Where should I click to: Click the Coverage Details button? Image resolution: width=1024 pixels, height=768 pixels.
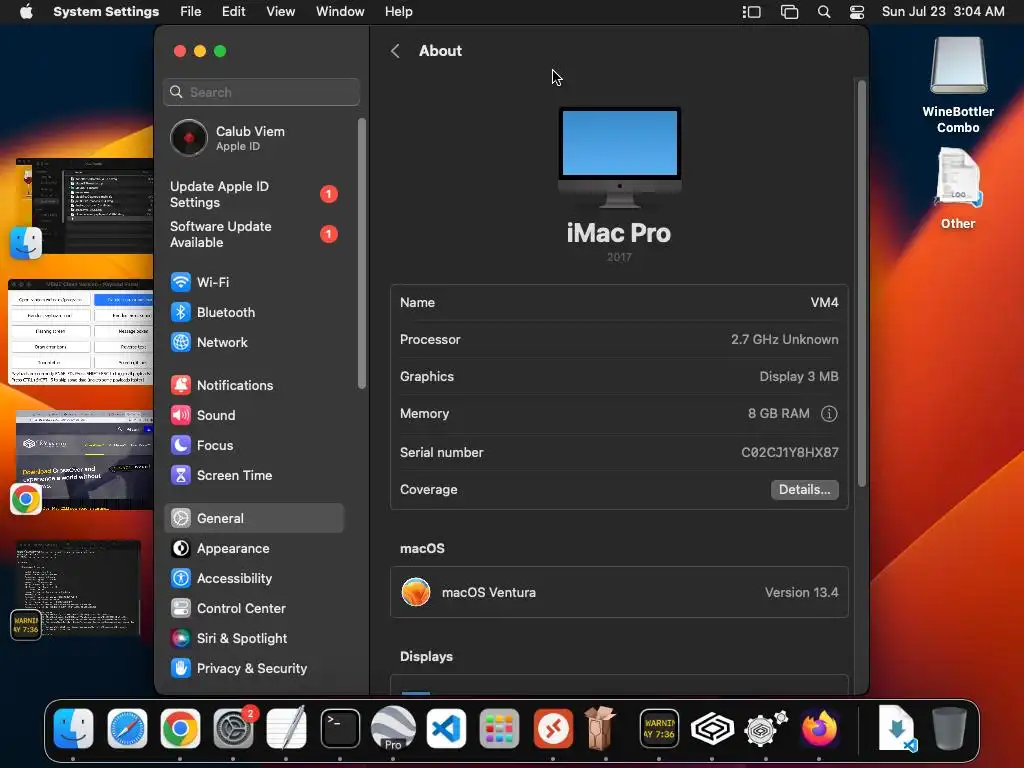click(x=805, y=490)
